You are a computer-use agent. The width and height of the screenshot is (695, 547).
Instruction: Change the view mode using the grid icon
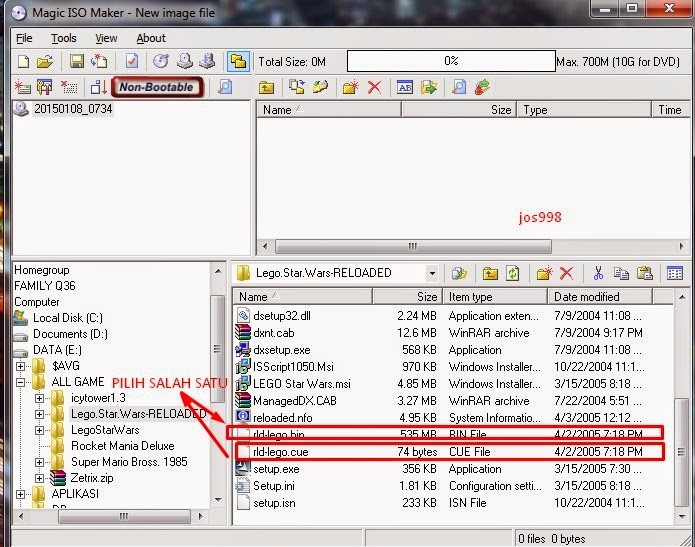pos(675,274)
